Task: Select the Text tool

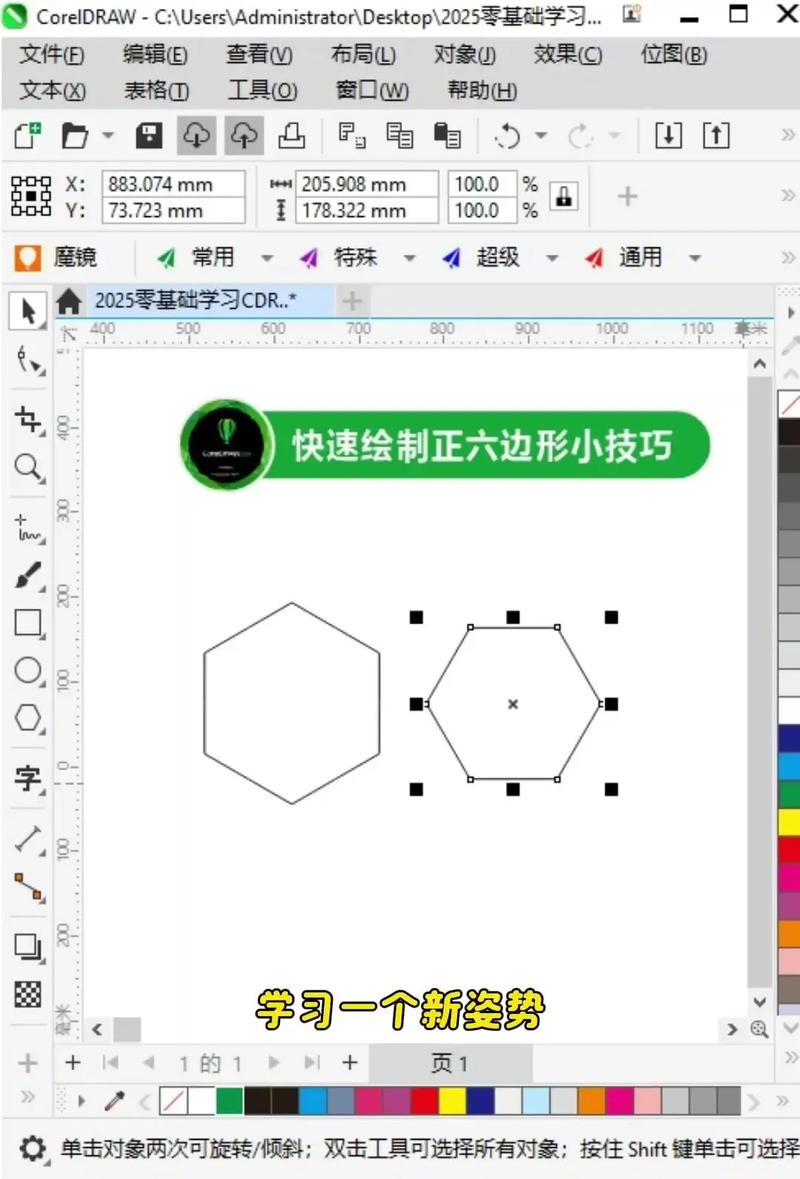Action: (x=28, y=780)
